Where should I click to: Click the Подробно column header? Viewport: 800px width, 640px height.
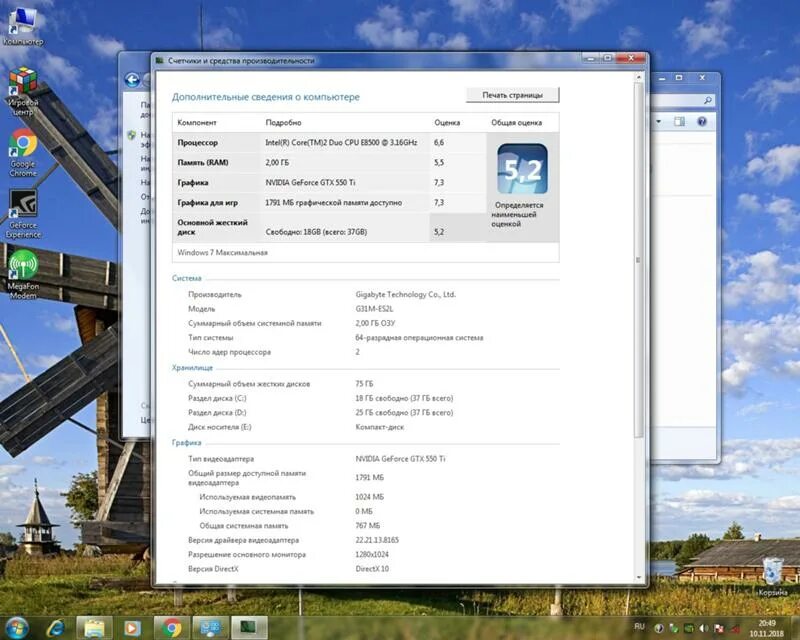click(283, 122)
